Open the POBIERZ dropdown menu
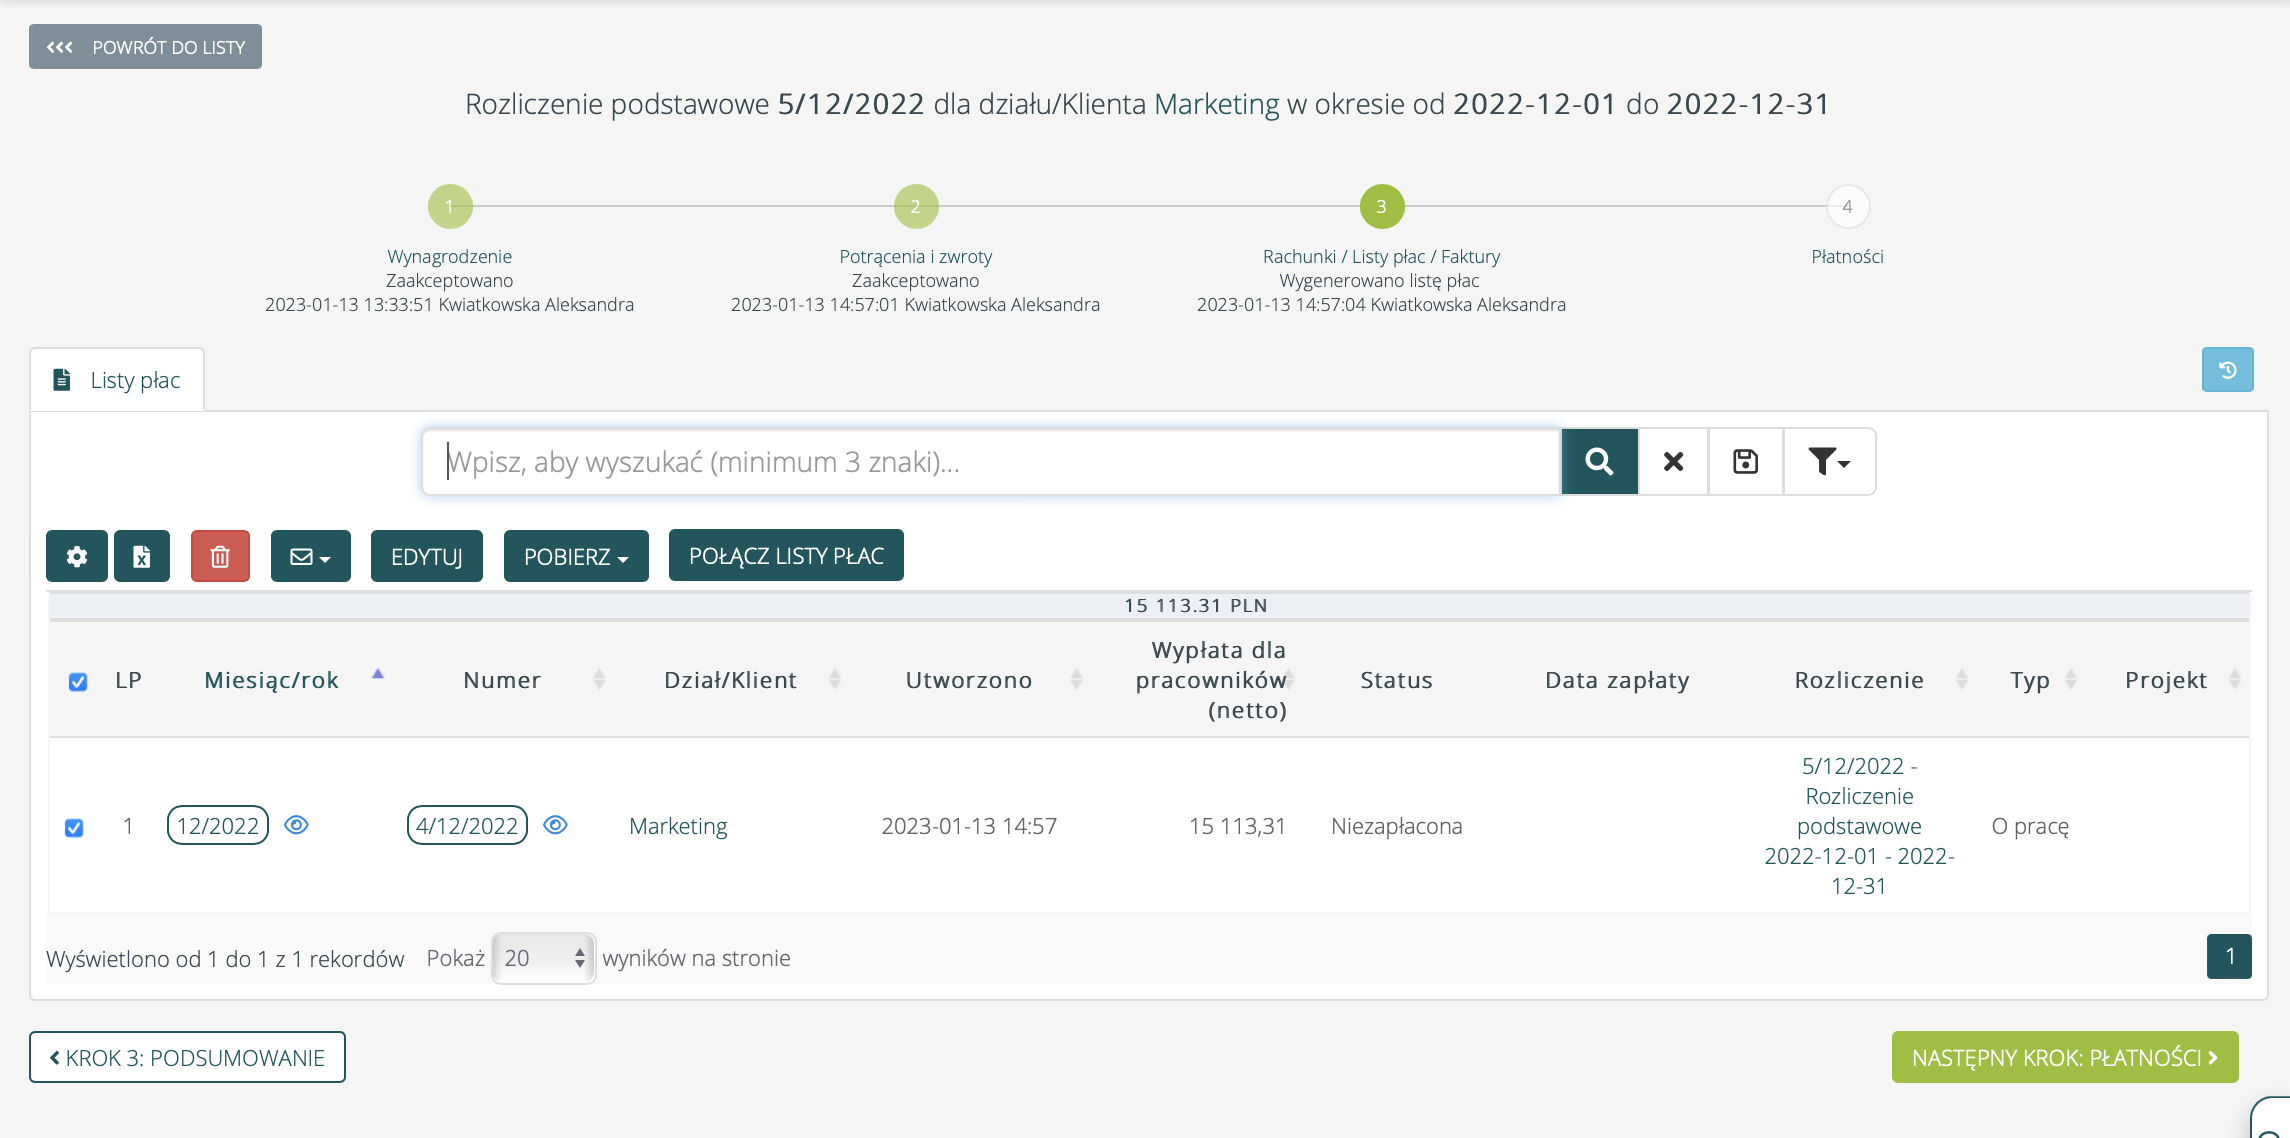 575,556
